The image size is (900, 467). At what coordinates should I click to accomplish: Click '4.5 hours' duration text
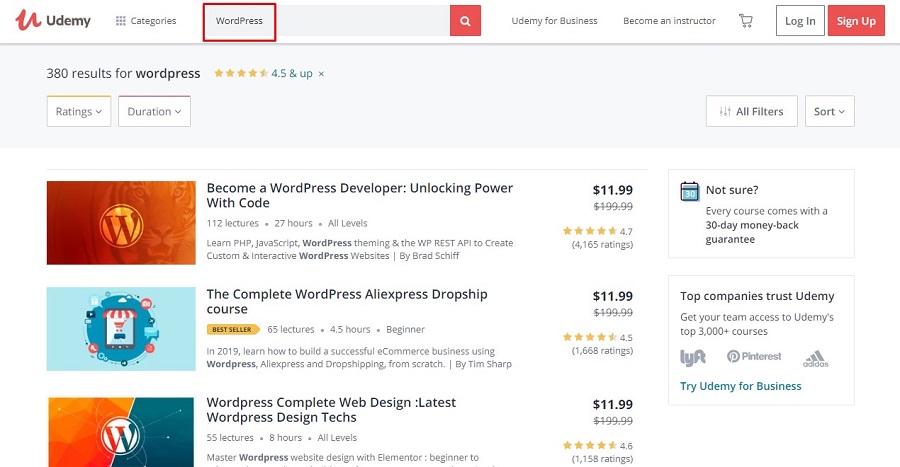point(350,329)
